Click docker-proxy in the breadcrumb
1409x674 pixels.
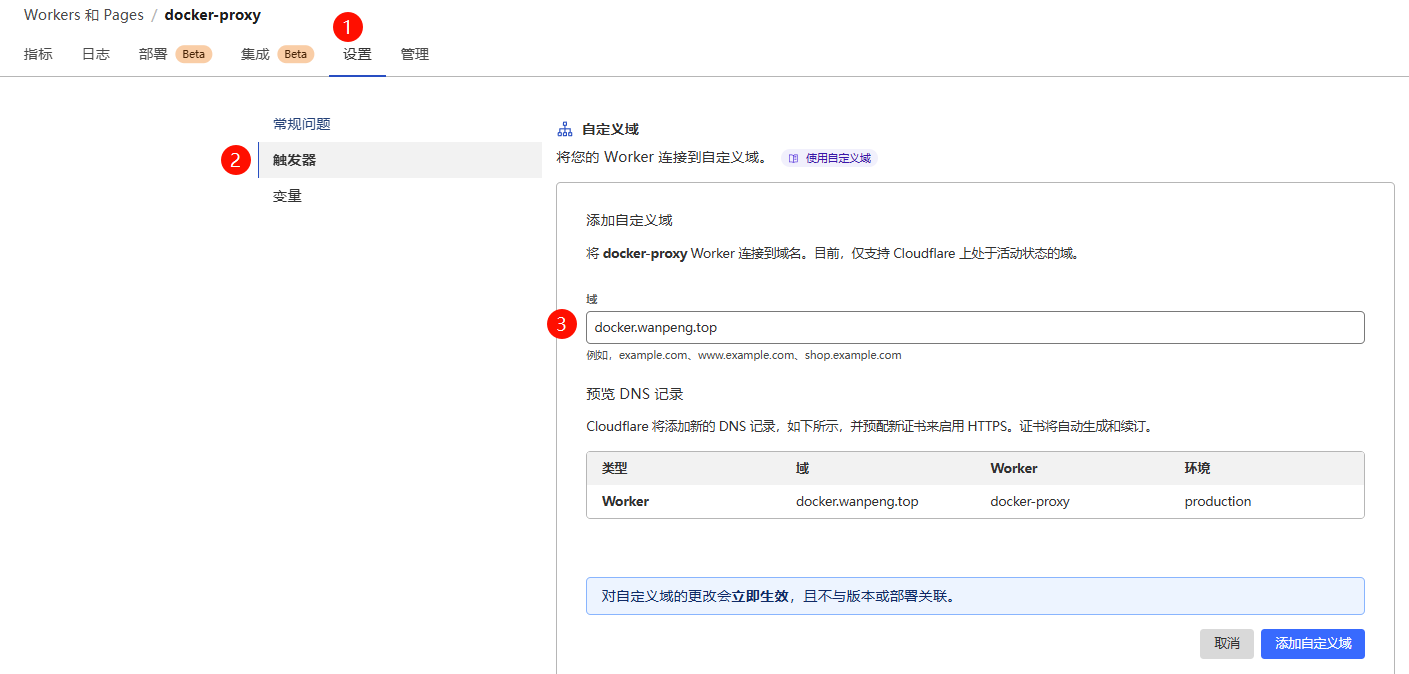tap(212, 15)
